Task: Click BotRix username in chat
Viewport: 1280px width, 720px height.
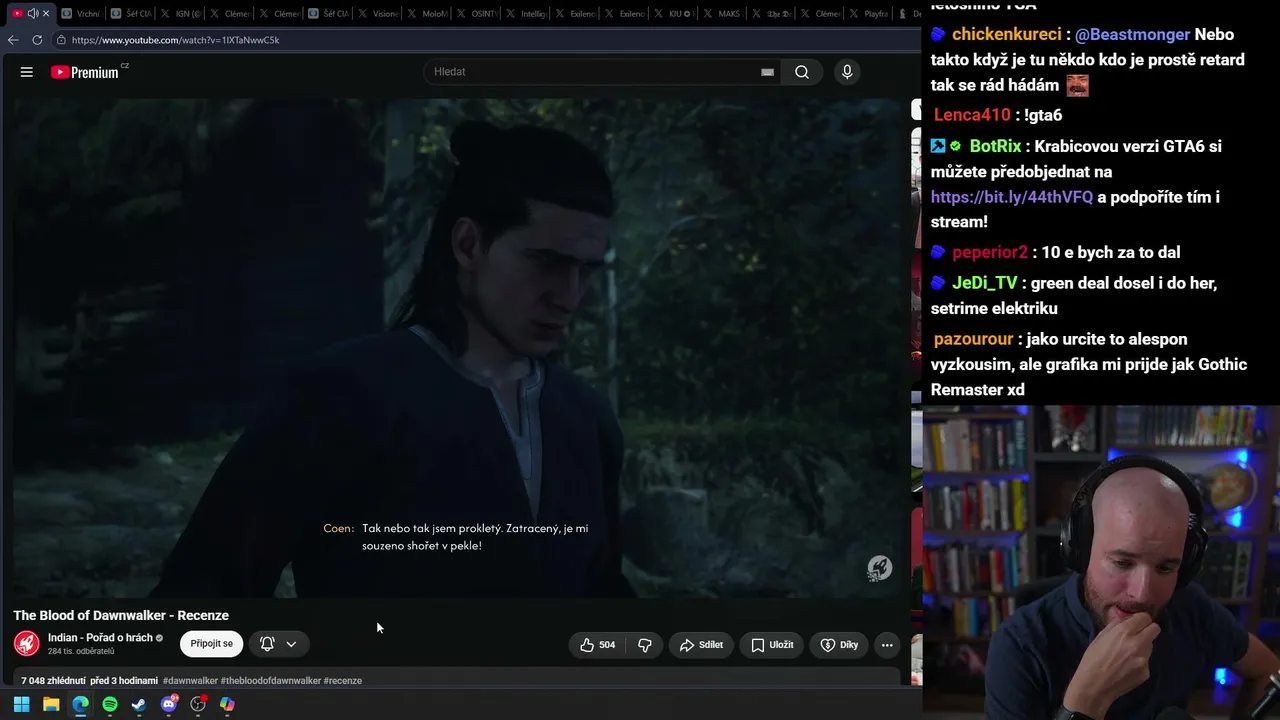Action: pos(995,146)
